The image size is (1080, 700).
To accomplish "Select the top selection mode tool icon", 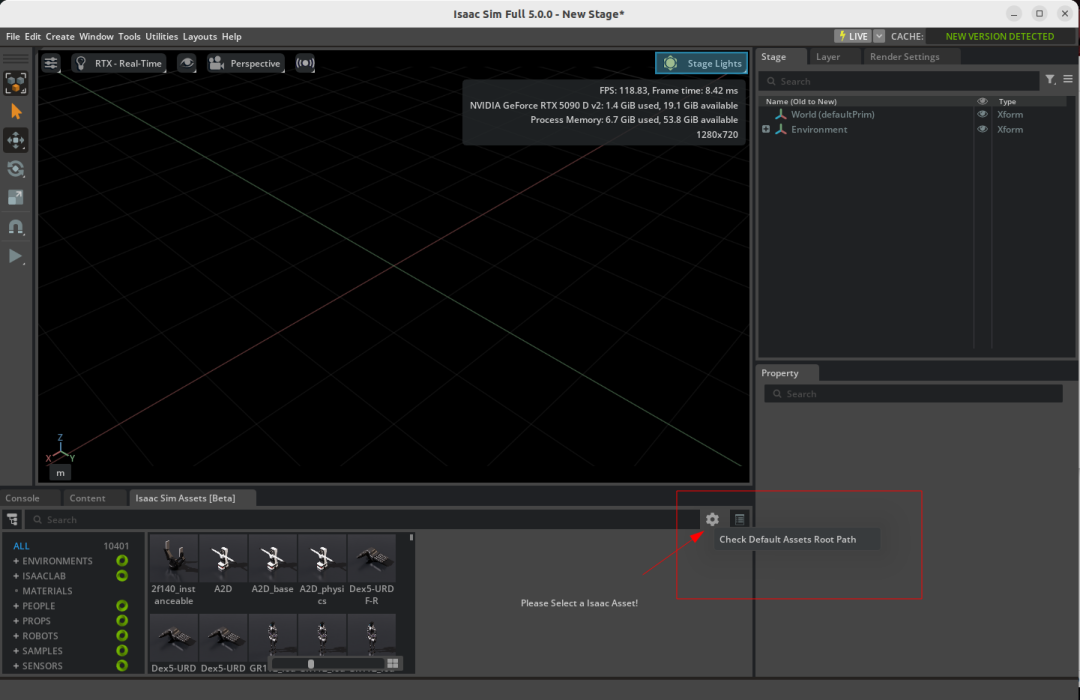I will click(16, 83).
